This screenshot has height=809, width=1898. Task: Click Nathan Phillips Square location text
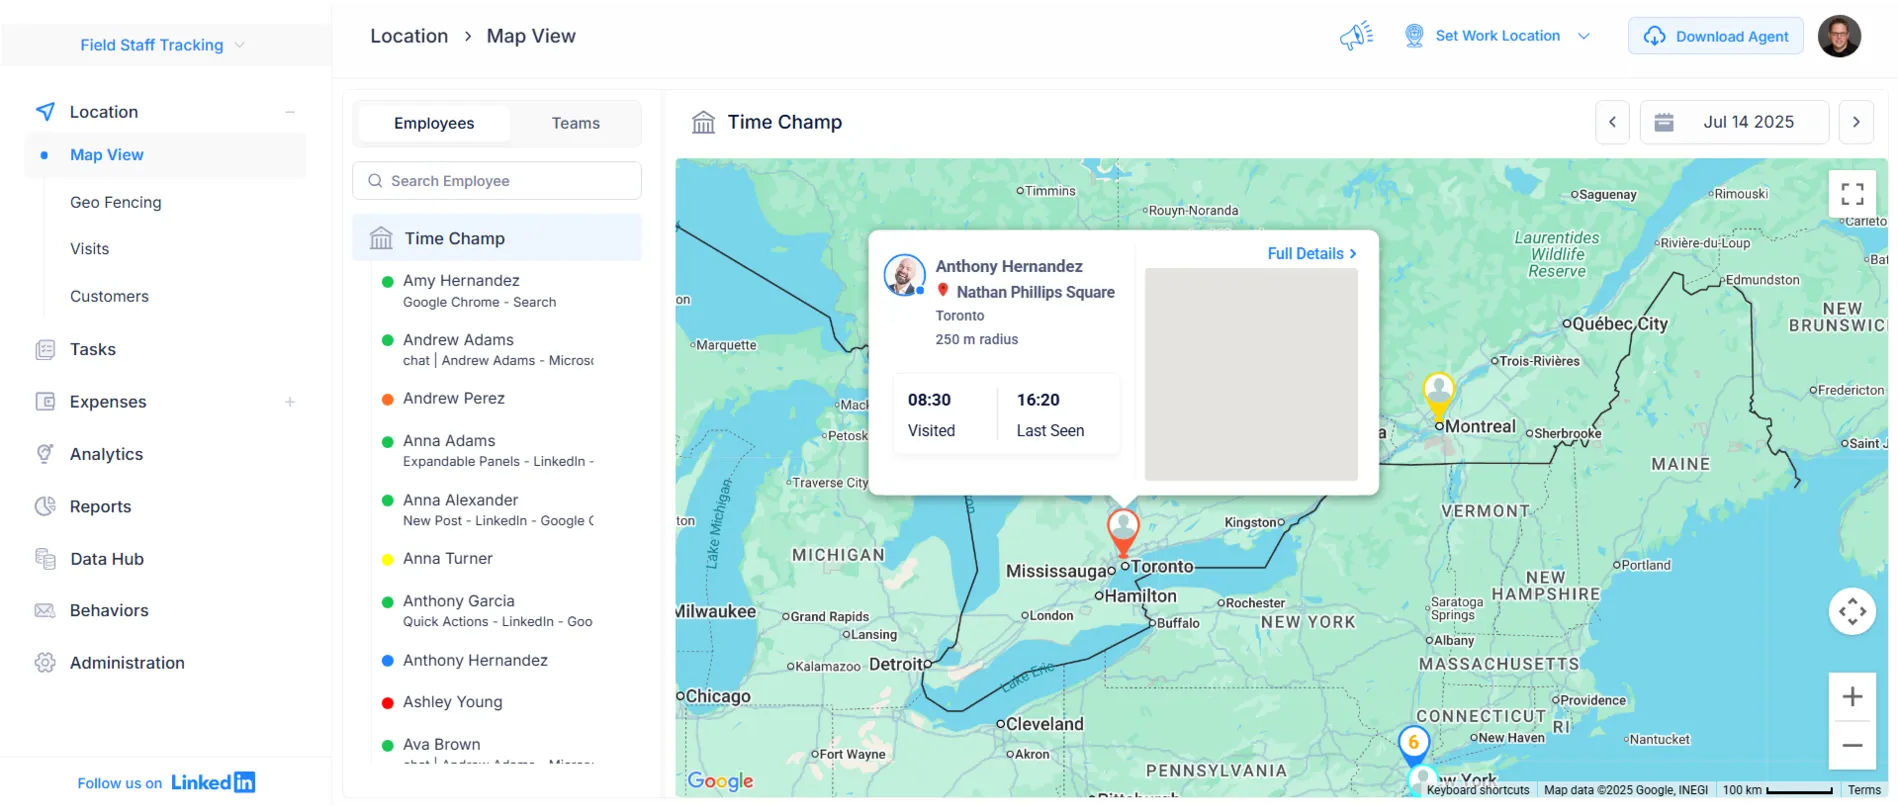pyautogui.click(x=1035, y=292)
